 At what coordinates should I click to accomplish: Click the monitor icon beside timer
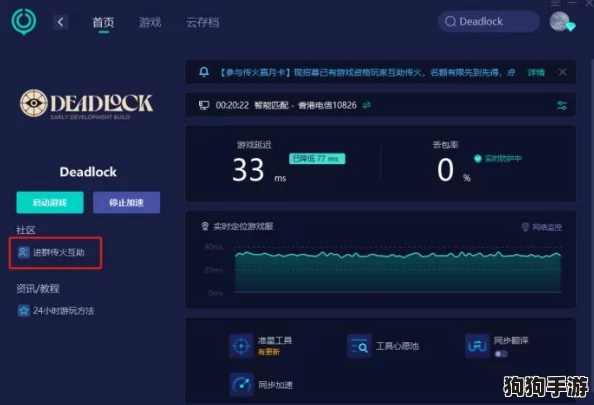pyautogui.click(x=204, y=105)
